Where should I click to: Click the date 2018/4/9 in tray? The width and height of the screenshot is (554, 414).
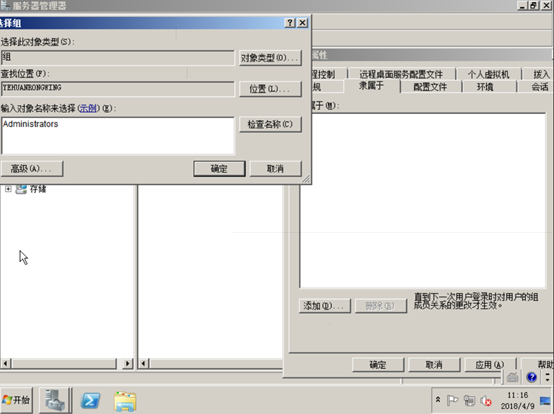[518, 406]
